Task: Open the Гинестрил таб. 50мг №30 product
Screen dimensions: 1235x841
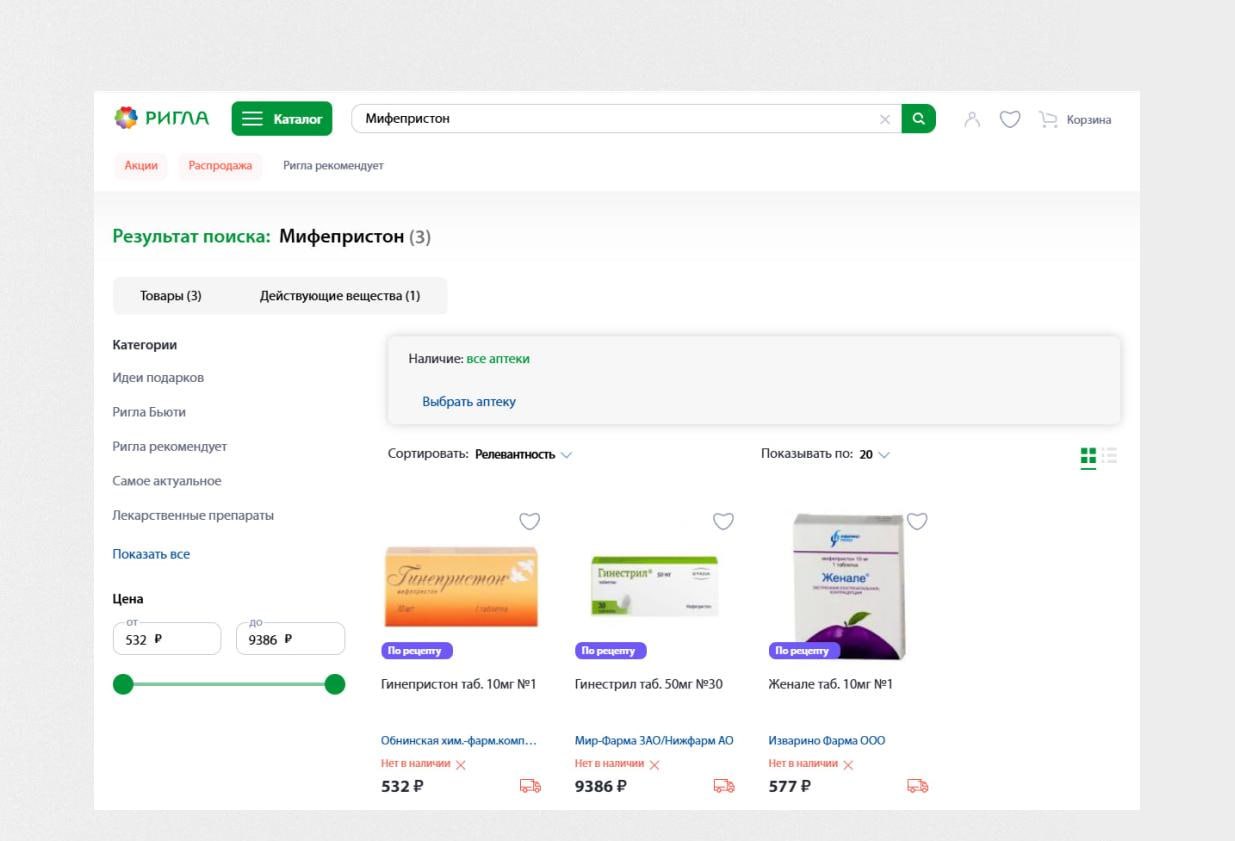Action: click(649, 685)
